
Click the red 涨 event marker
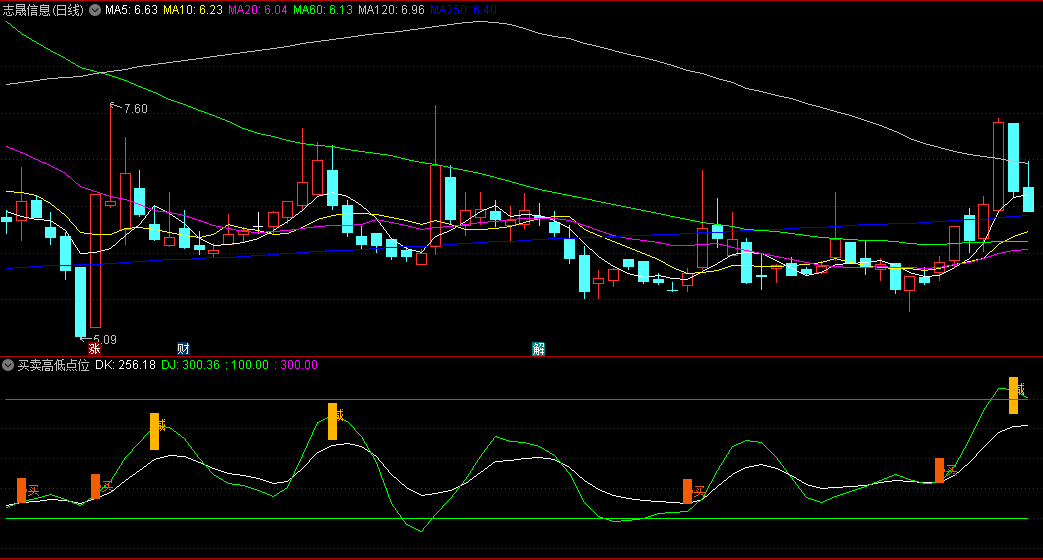tap(94, 349)
